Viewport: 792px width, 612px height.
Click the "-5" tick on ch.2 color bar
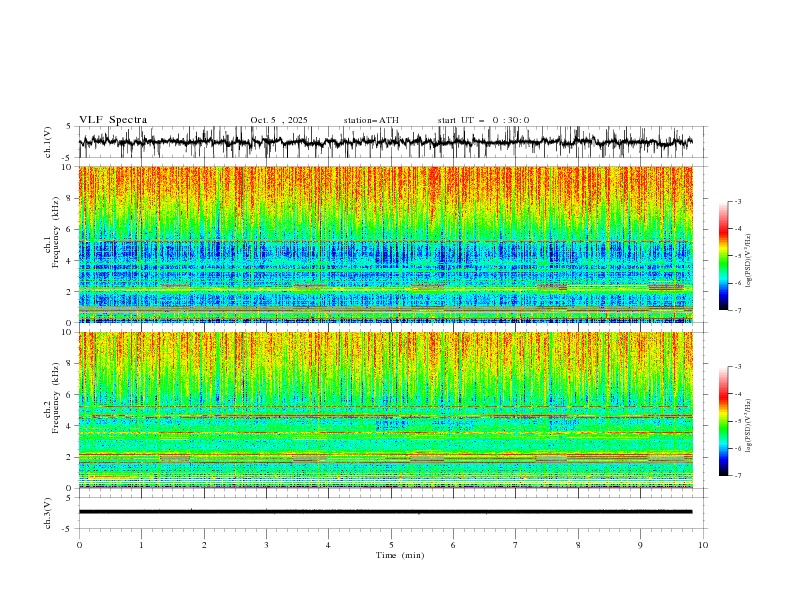tap(737, 421)
